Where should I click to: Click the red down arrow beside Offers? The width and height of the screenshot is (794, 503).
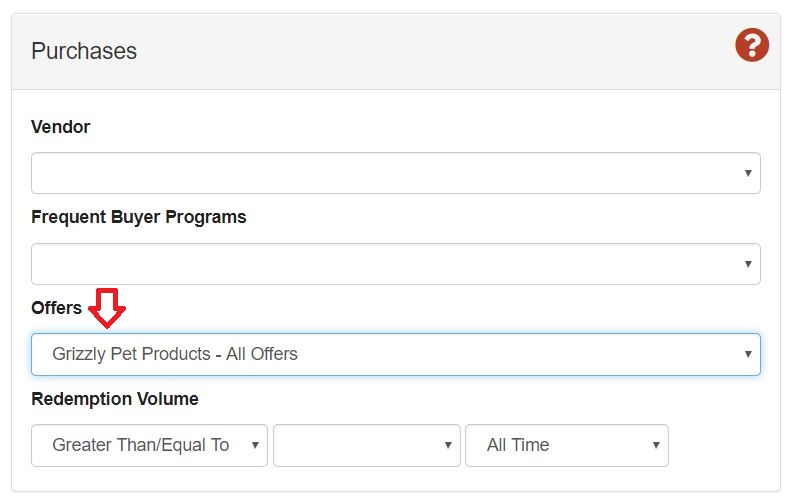coord(107,307)
